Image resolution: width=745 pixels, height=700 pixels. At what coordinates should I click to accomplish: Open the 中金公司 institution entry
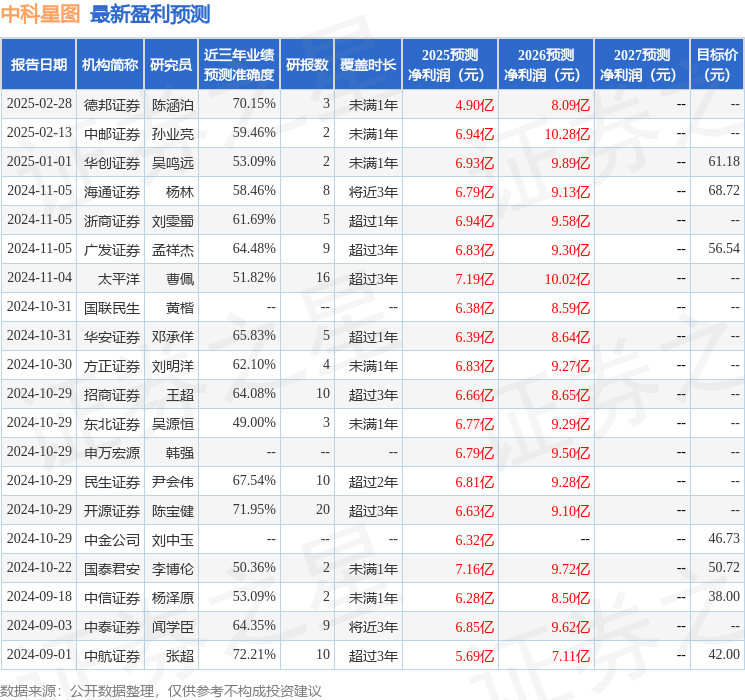[x=112, y=539]
